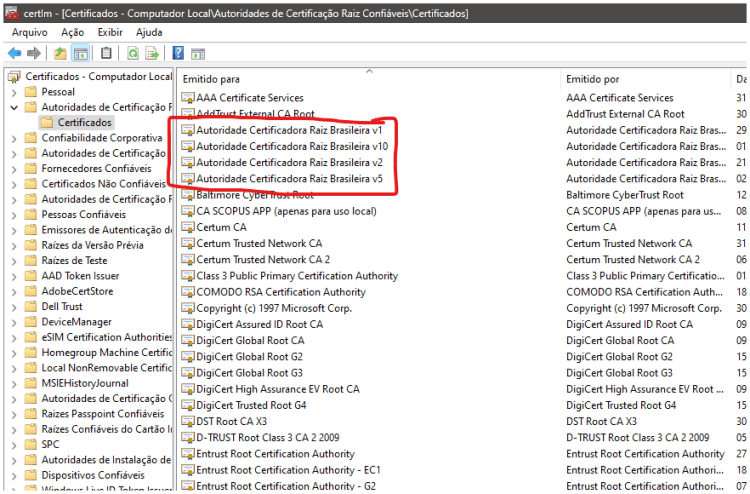This screenshot has width=750, height=494.
Task: Select Autoridade Certificadora Raiz Brasileira v10
Action: point(290,146)
